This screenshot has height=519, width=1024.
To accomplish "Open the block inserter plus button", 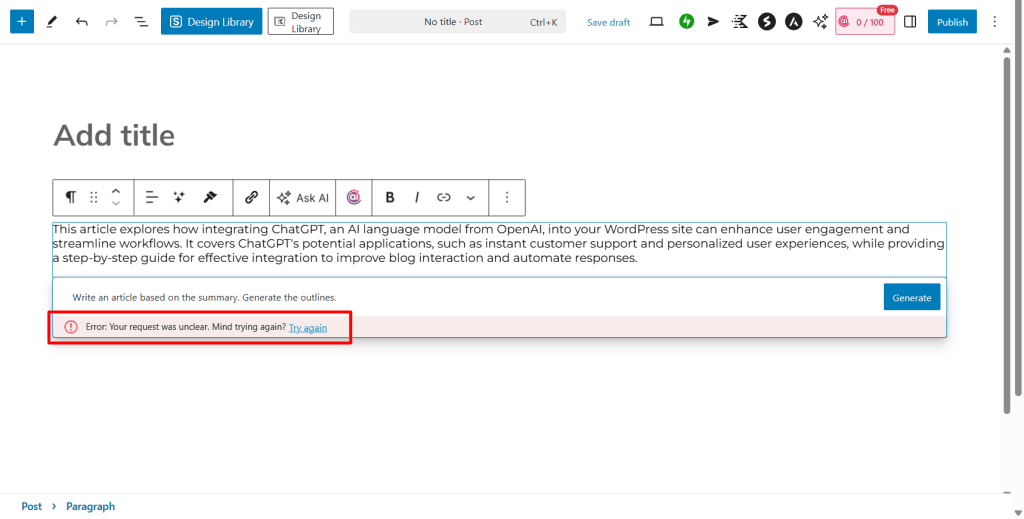I will [22, 21].
